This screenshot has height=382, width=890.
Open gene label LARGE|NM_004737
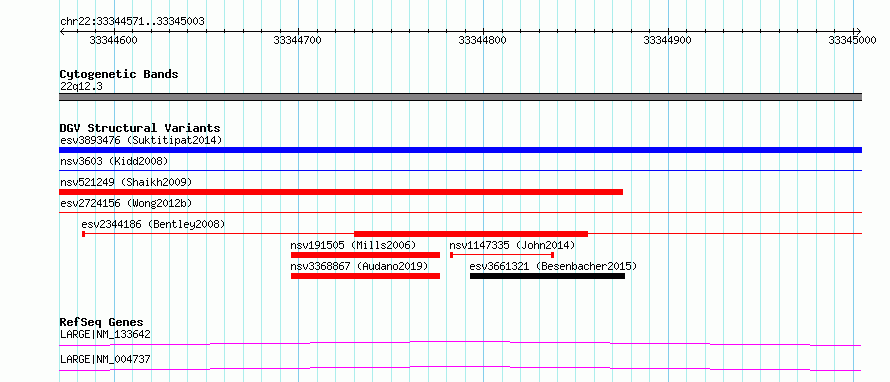106,359
